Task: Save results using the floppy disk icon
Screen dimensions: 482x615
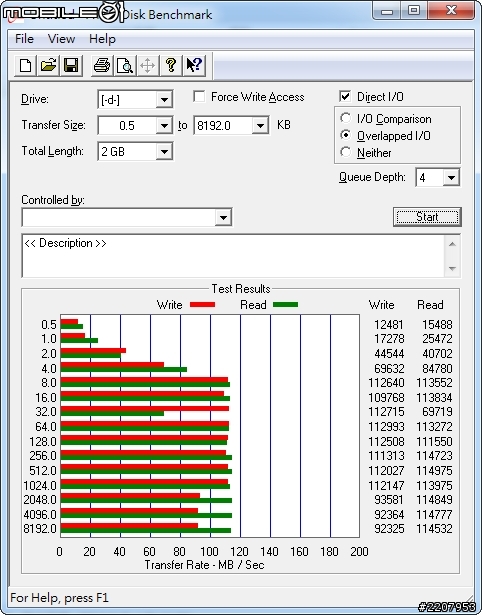Action: tap(71, 65)
